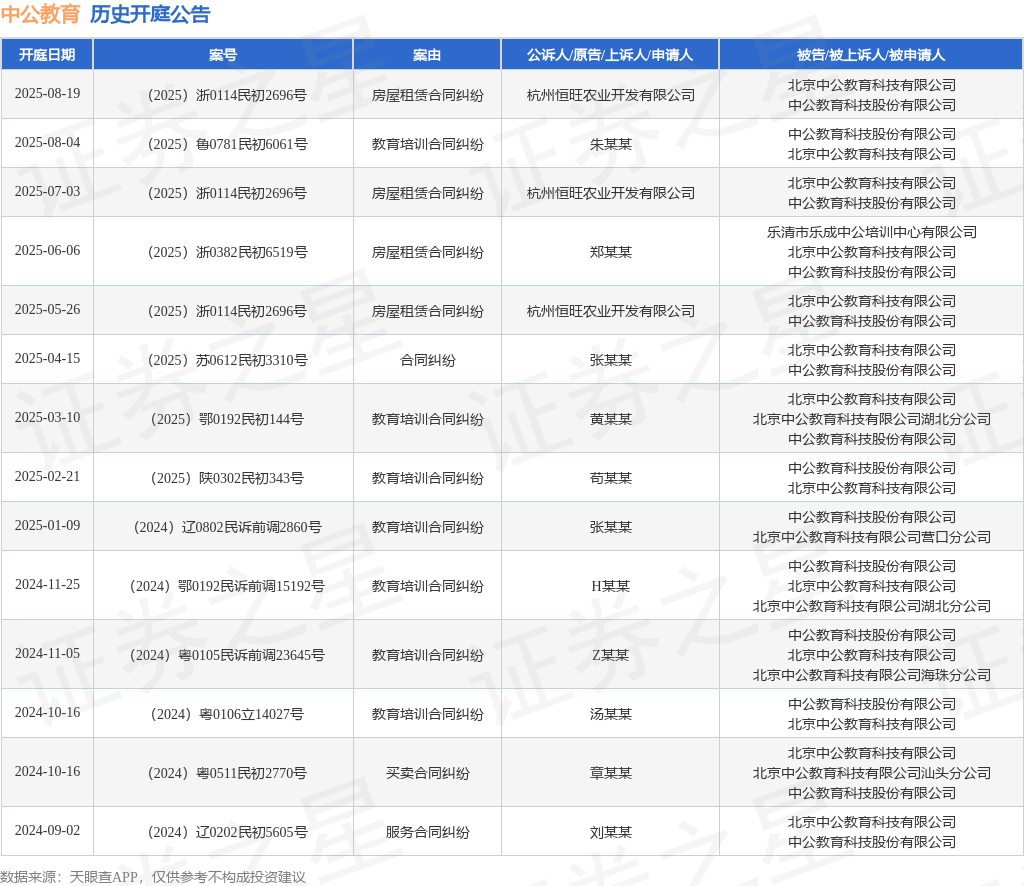
Task: Click the date 2024-11-25
Action: [x=47, y=584]
